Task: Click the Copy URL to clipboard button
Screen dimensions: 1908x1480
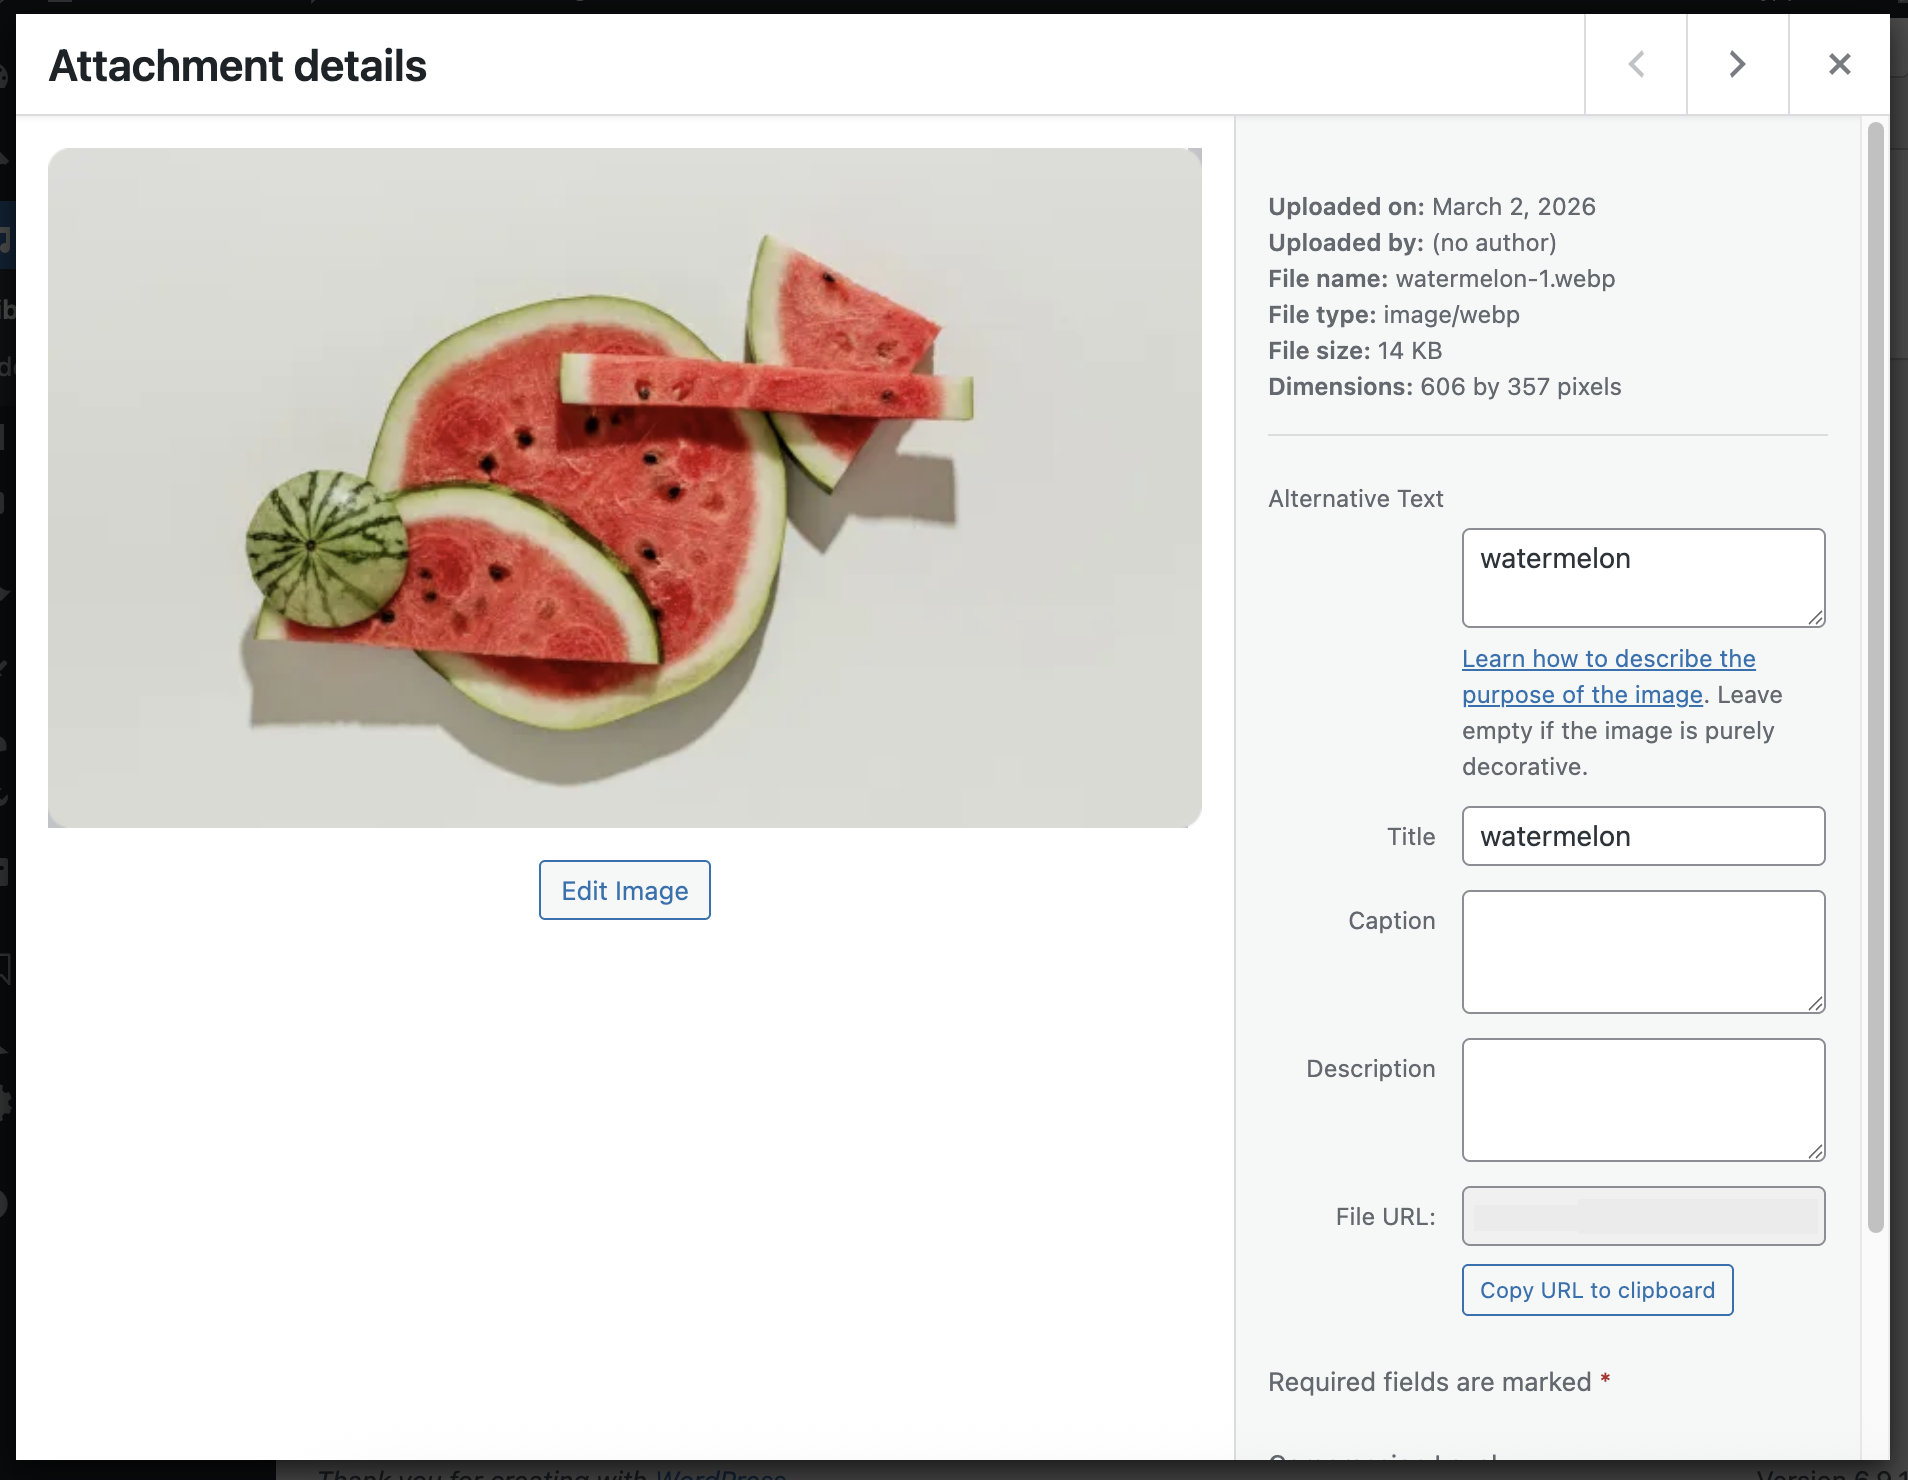Action: point(1597,1290)
